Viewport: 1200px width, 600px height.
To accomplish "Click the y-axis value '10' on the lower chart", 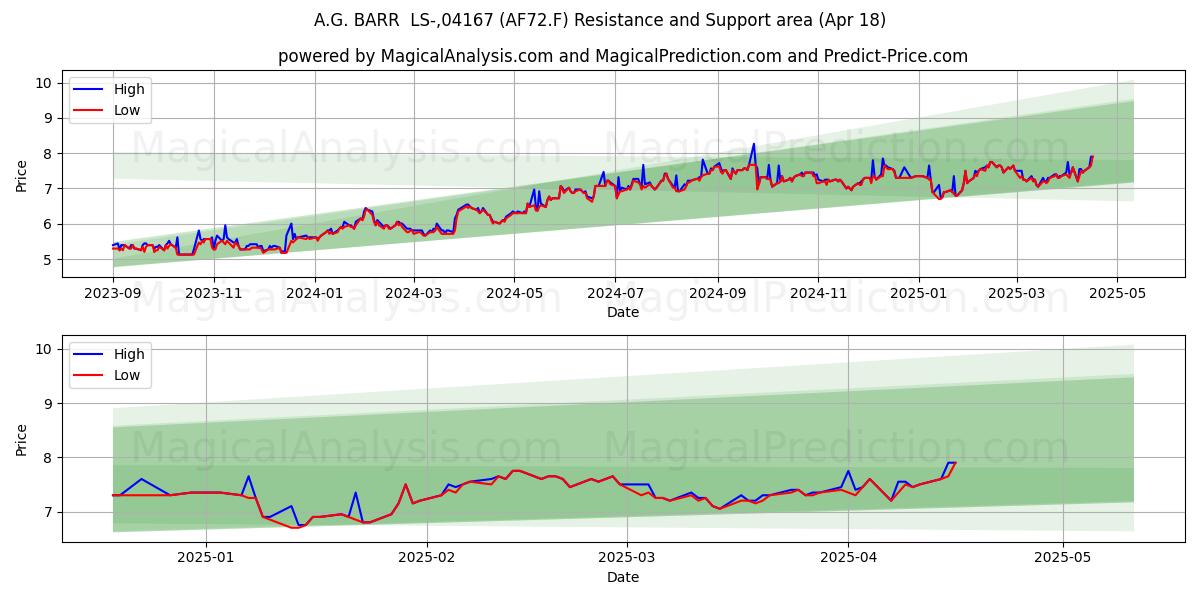I will pos(44,349).
